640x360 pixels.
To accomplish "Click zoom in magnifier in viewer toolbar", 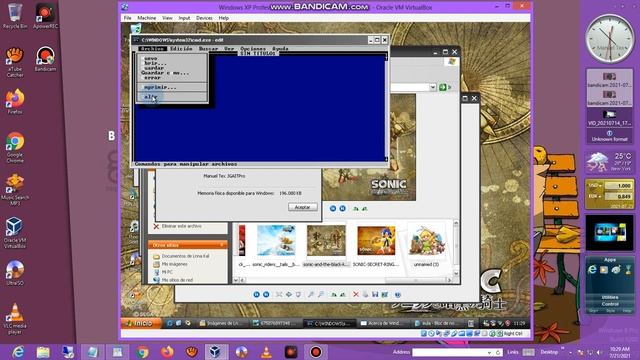I will [311, 294].
